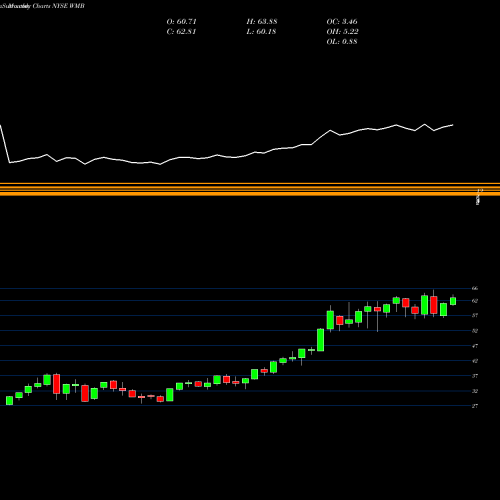Screen dimensions: 500x500
Task: Click the 'OL: 0.88' value
Action: [342, 42]
